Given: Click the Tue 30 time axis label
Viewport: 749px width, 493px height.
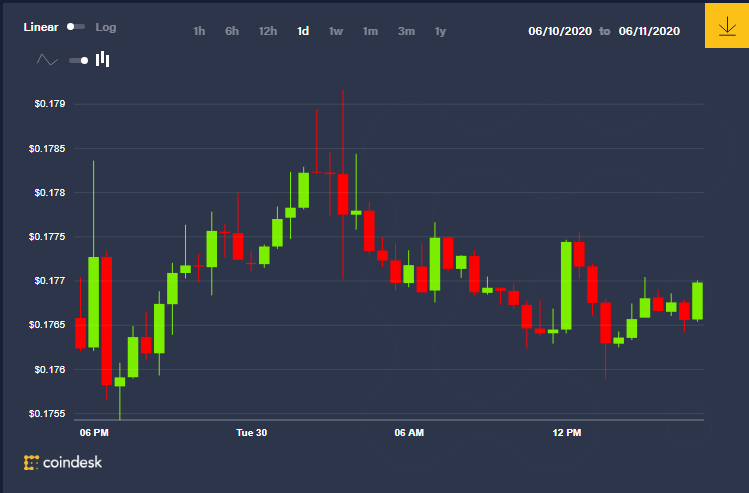Looking at the screenshot, I should click(x=252, y=433).
